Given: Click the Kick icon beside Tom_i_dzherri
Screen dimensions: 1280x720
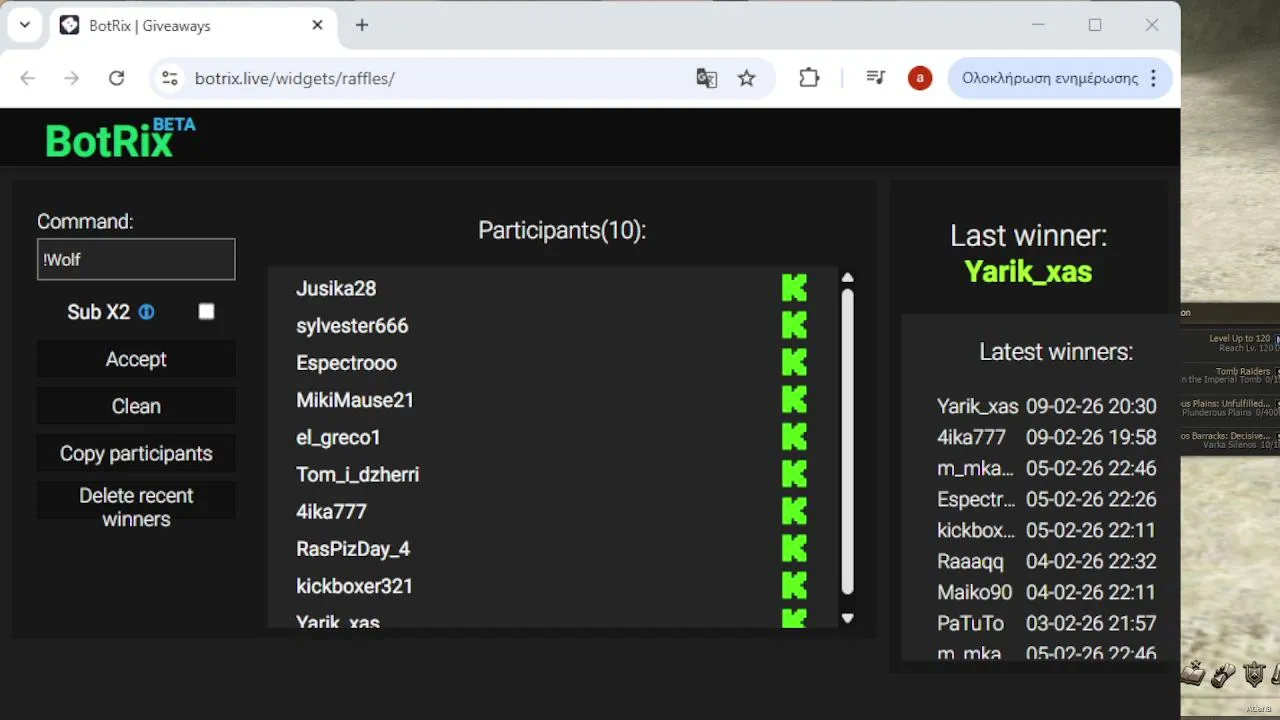Looking at the screenshot, I should (794, 474).
